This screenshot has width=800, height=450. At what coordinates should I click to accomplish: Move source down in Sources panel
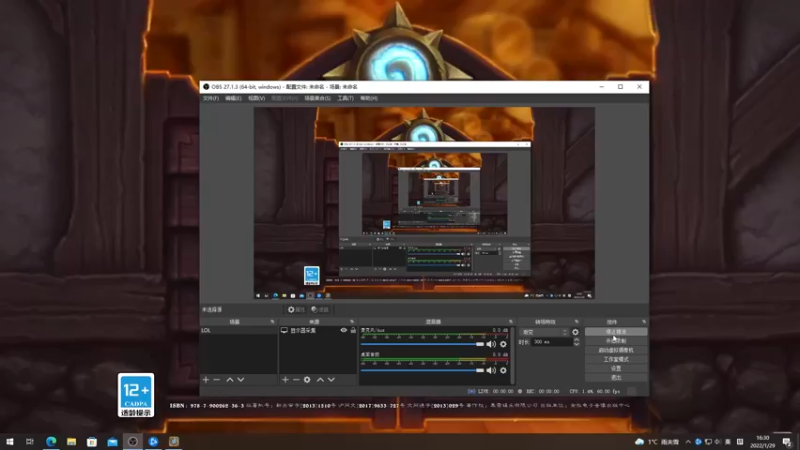331,380
